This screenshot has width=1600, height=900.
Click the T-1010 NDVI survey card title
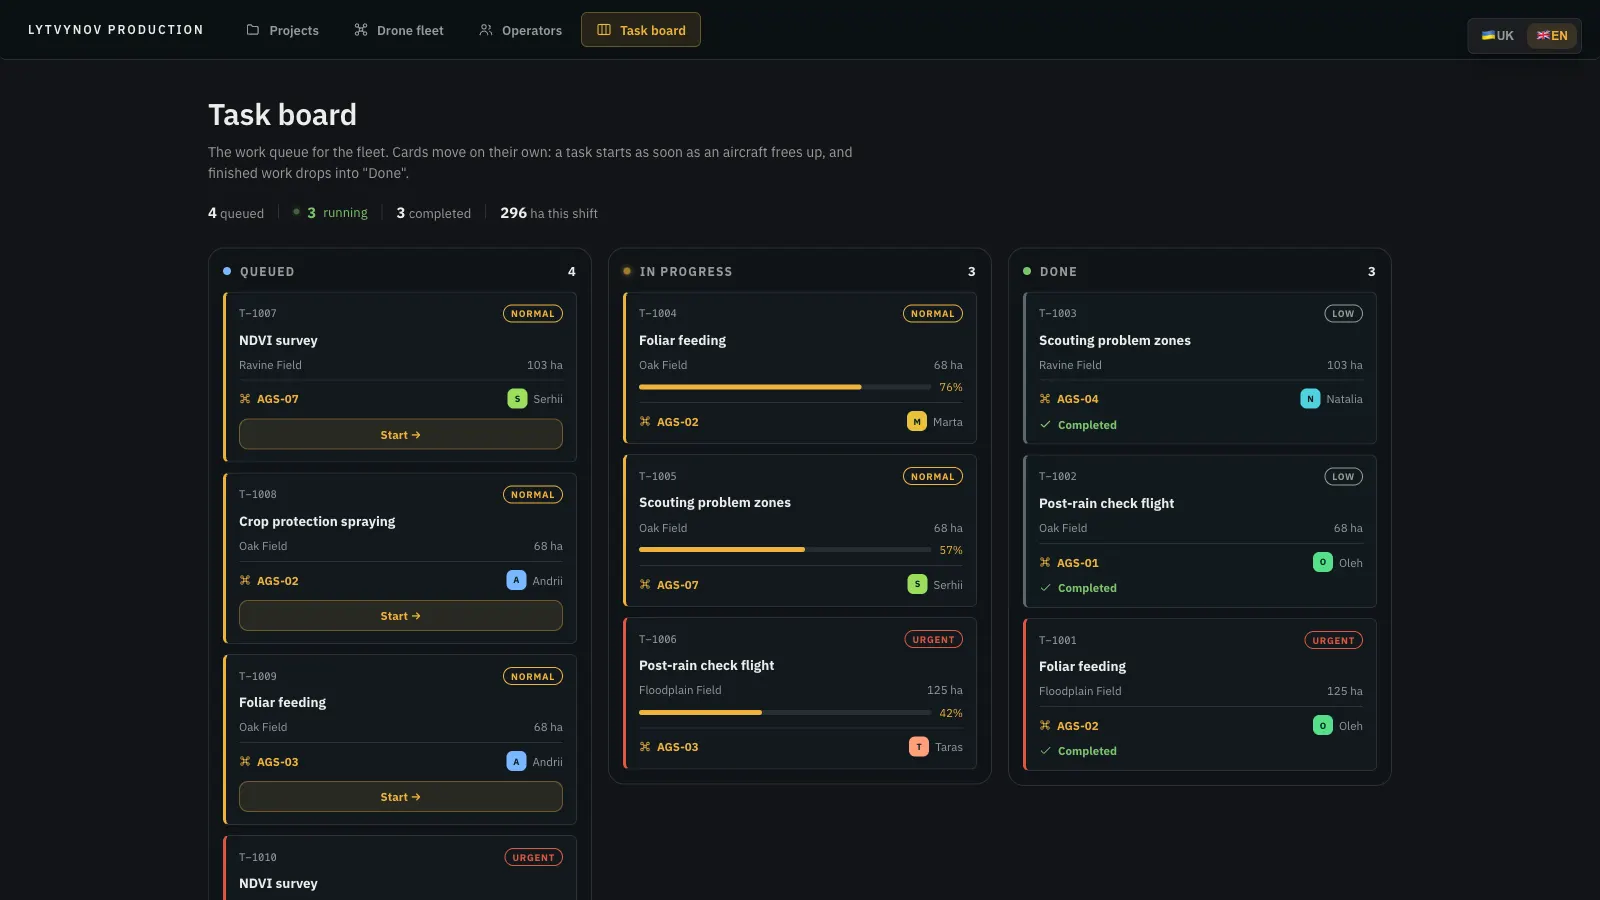coord(278,884)
